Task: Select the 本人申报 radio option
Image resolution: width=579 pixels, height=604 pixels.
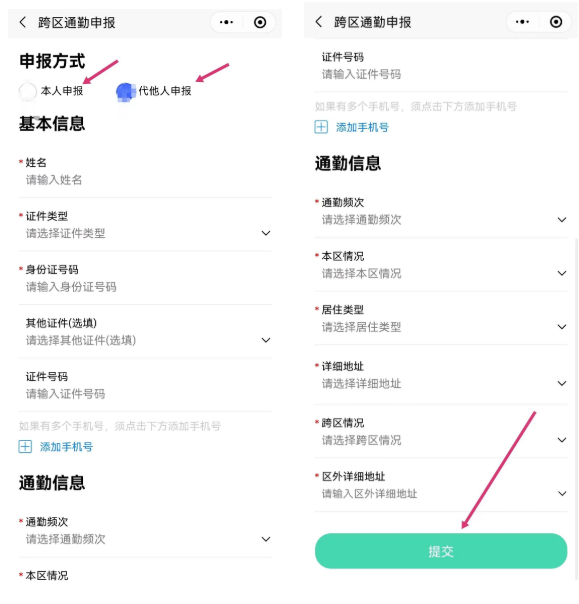Action: coord(28,91)
